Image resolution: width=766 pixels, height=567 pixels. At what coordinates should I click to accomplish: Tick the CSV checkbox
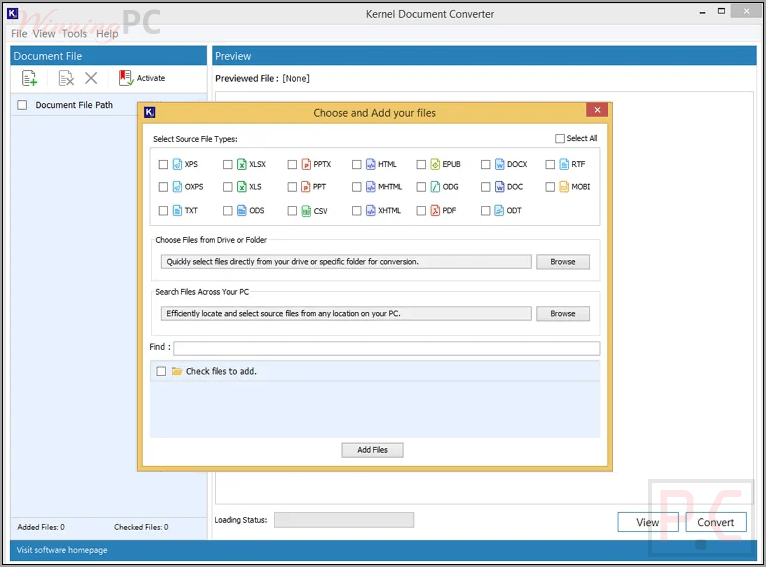[x=292, y=210]
